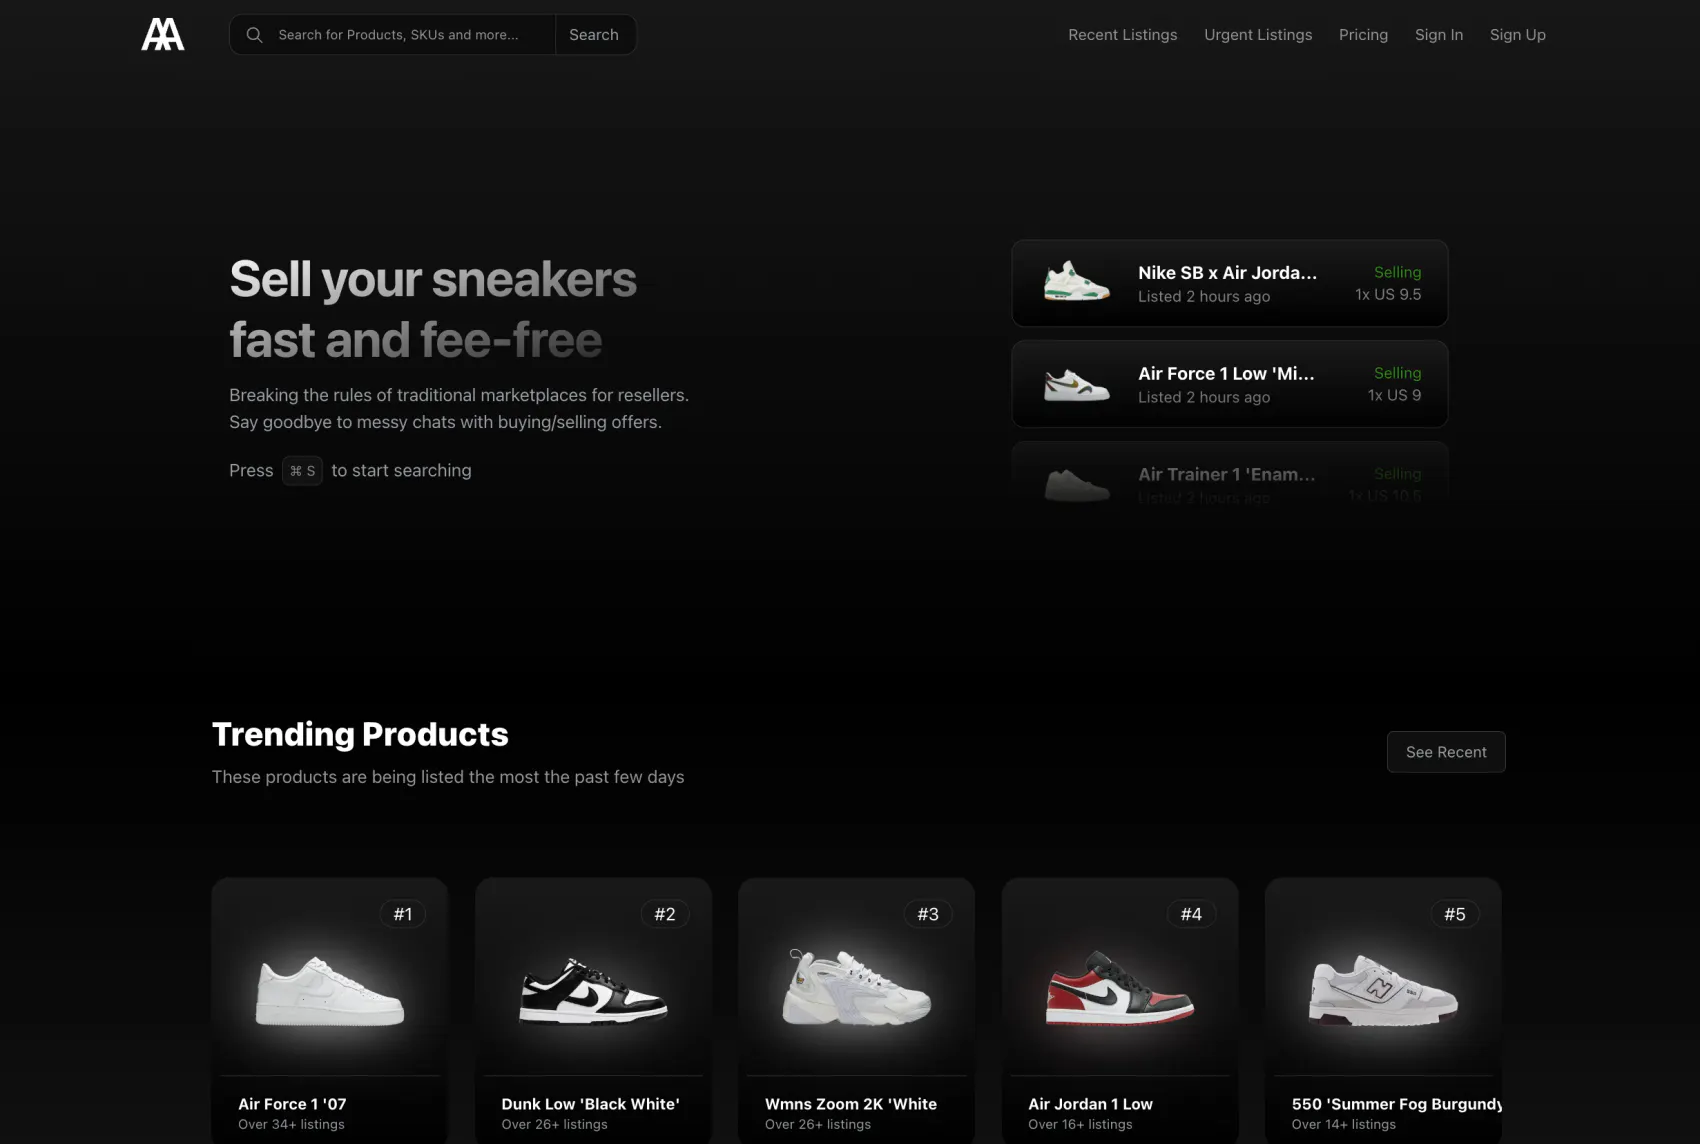Click the Search button
Screen dimensions: 1700x1144
coord(594,35)
